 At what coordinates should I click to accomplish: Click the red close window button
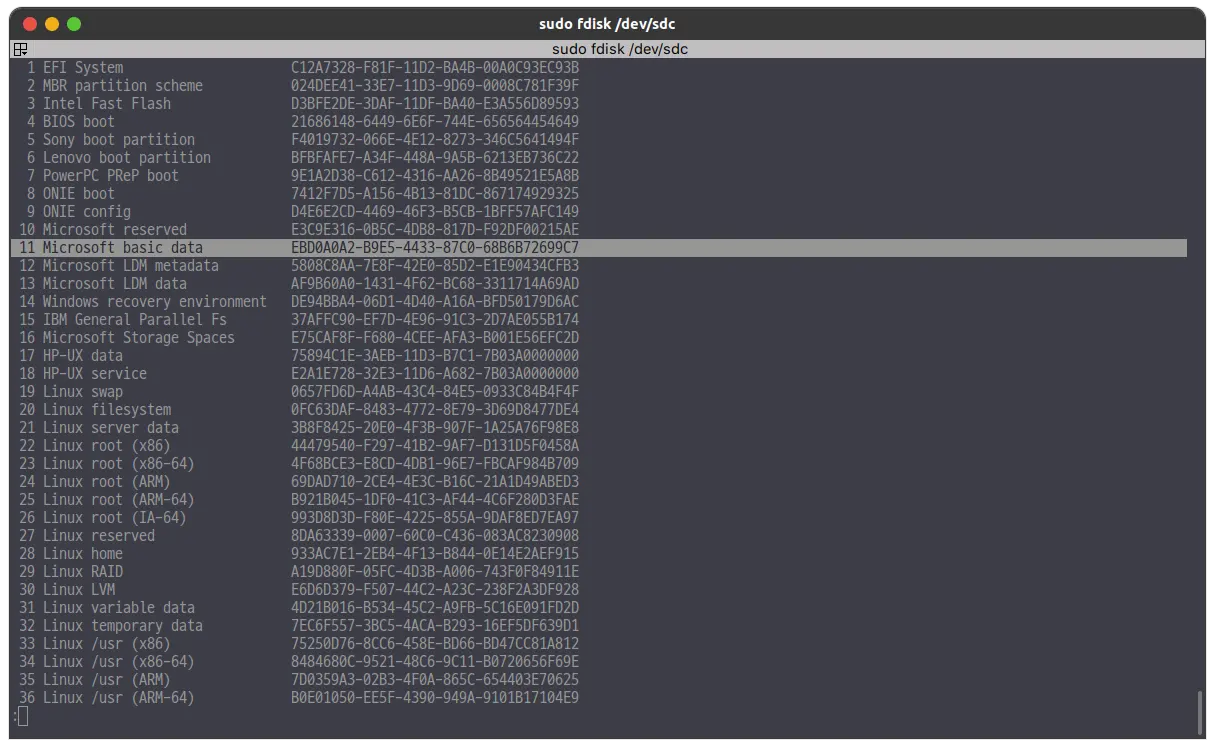tap(30, 24)
